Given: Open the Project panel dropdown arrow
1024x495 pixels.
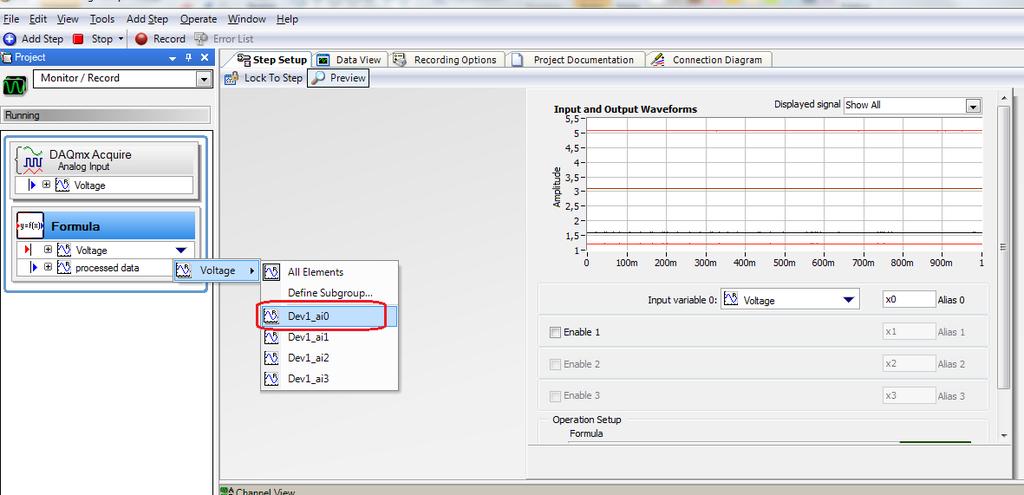Looking at the screenshot, I should coord(173,58).
